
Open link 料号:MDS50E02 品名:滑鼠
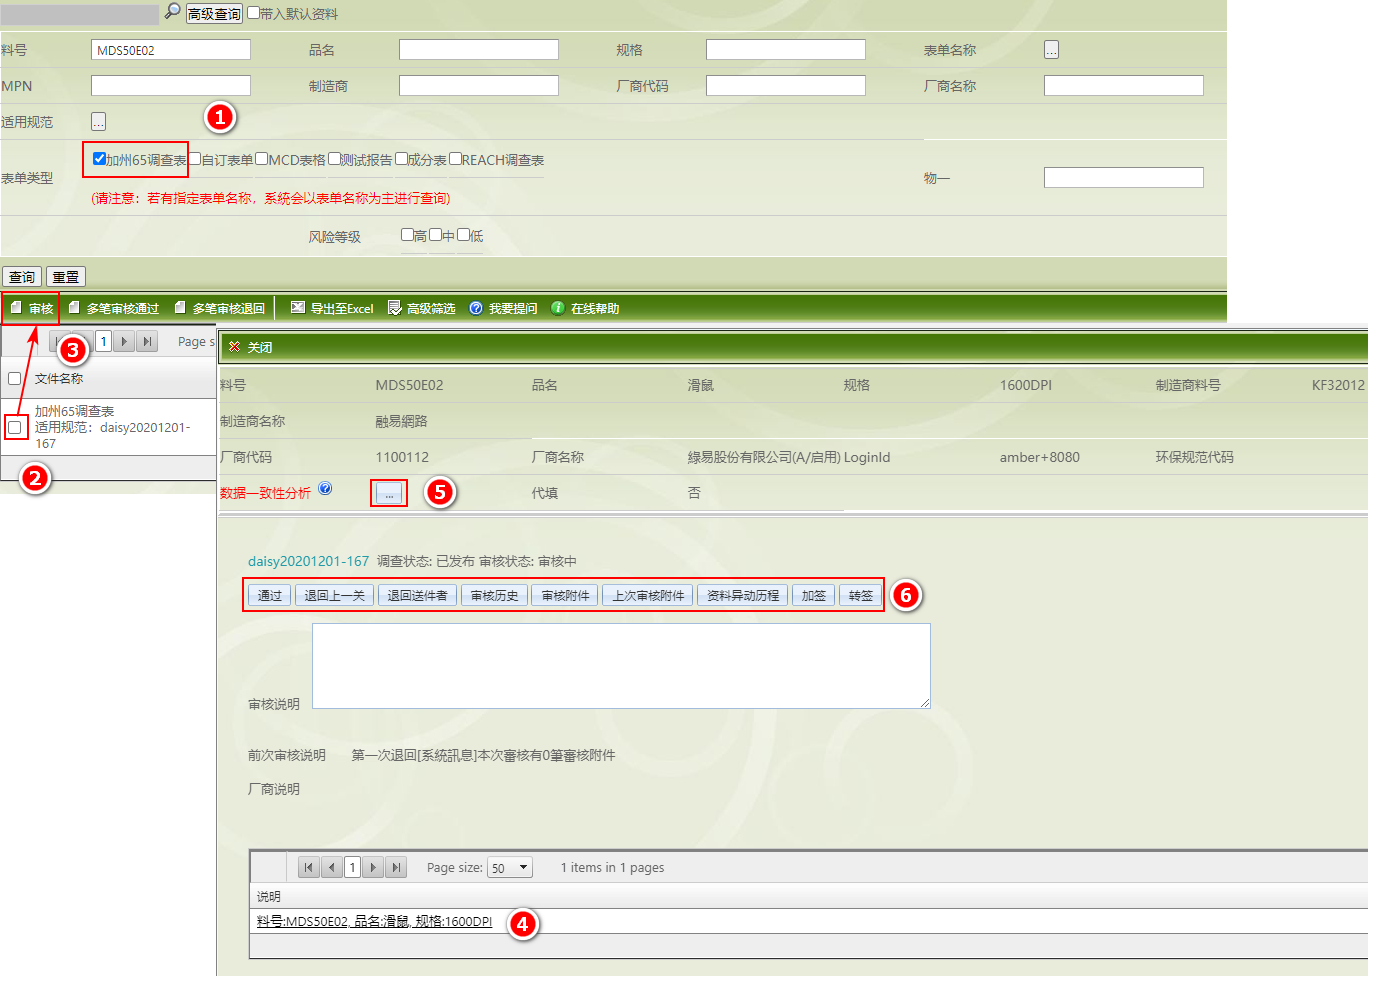374,921
